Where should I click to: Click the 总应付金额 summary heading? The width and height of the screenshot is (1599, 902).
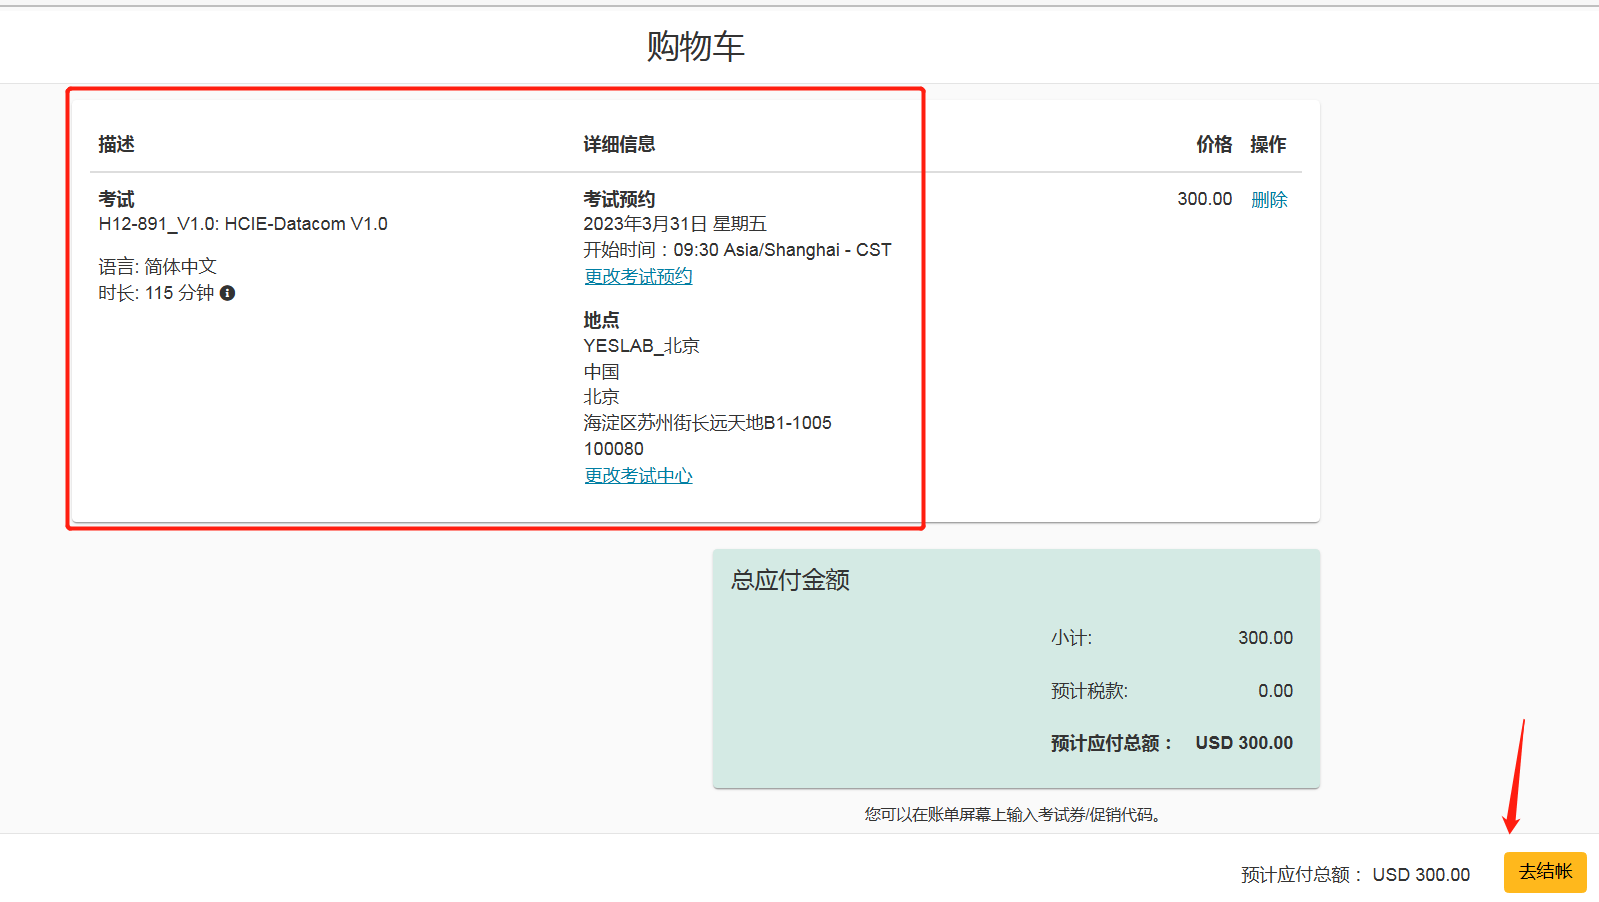tap(790, 580)
